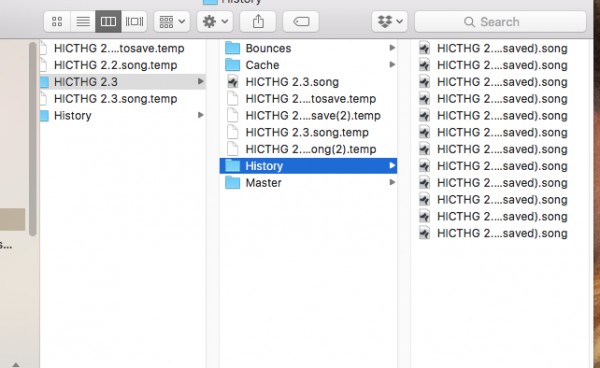Open the item arrangement dropdown
600x368 pixels.
click(x=172, y=21)
